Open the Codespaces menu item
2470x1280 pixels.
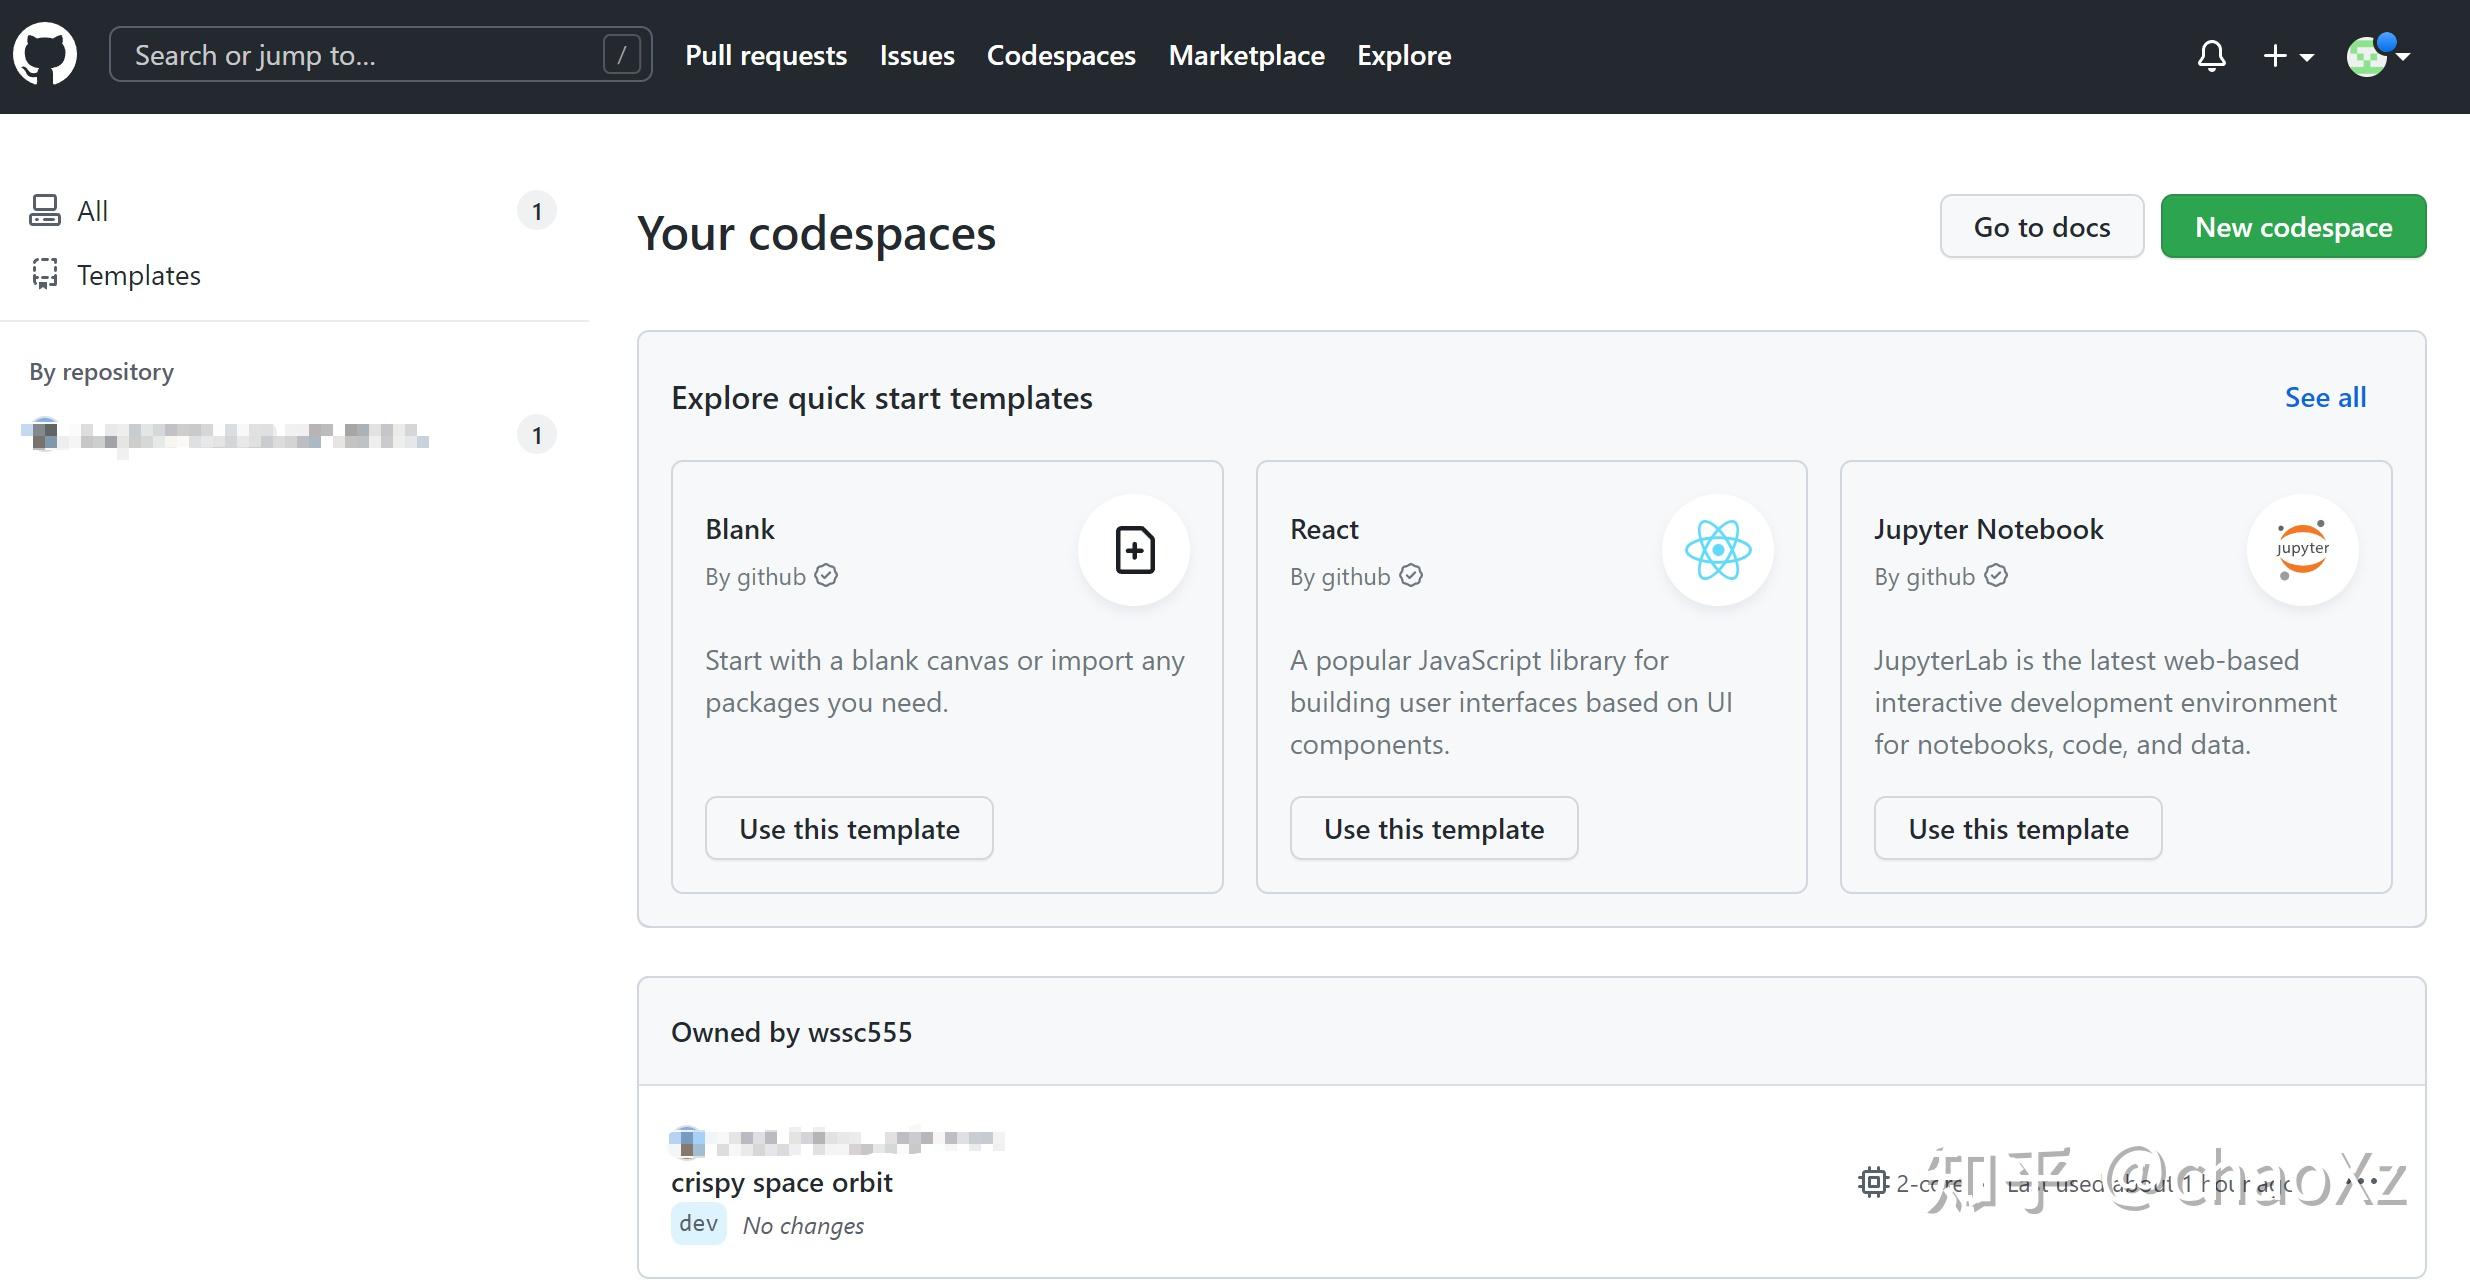tap(1060, 55)
